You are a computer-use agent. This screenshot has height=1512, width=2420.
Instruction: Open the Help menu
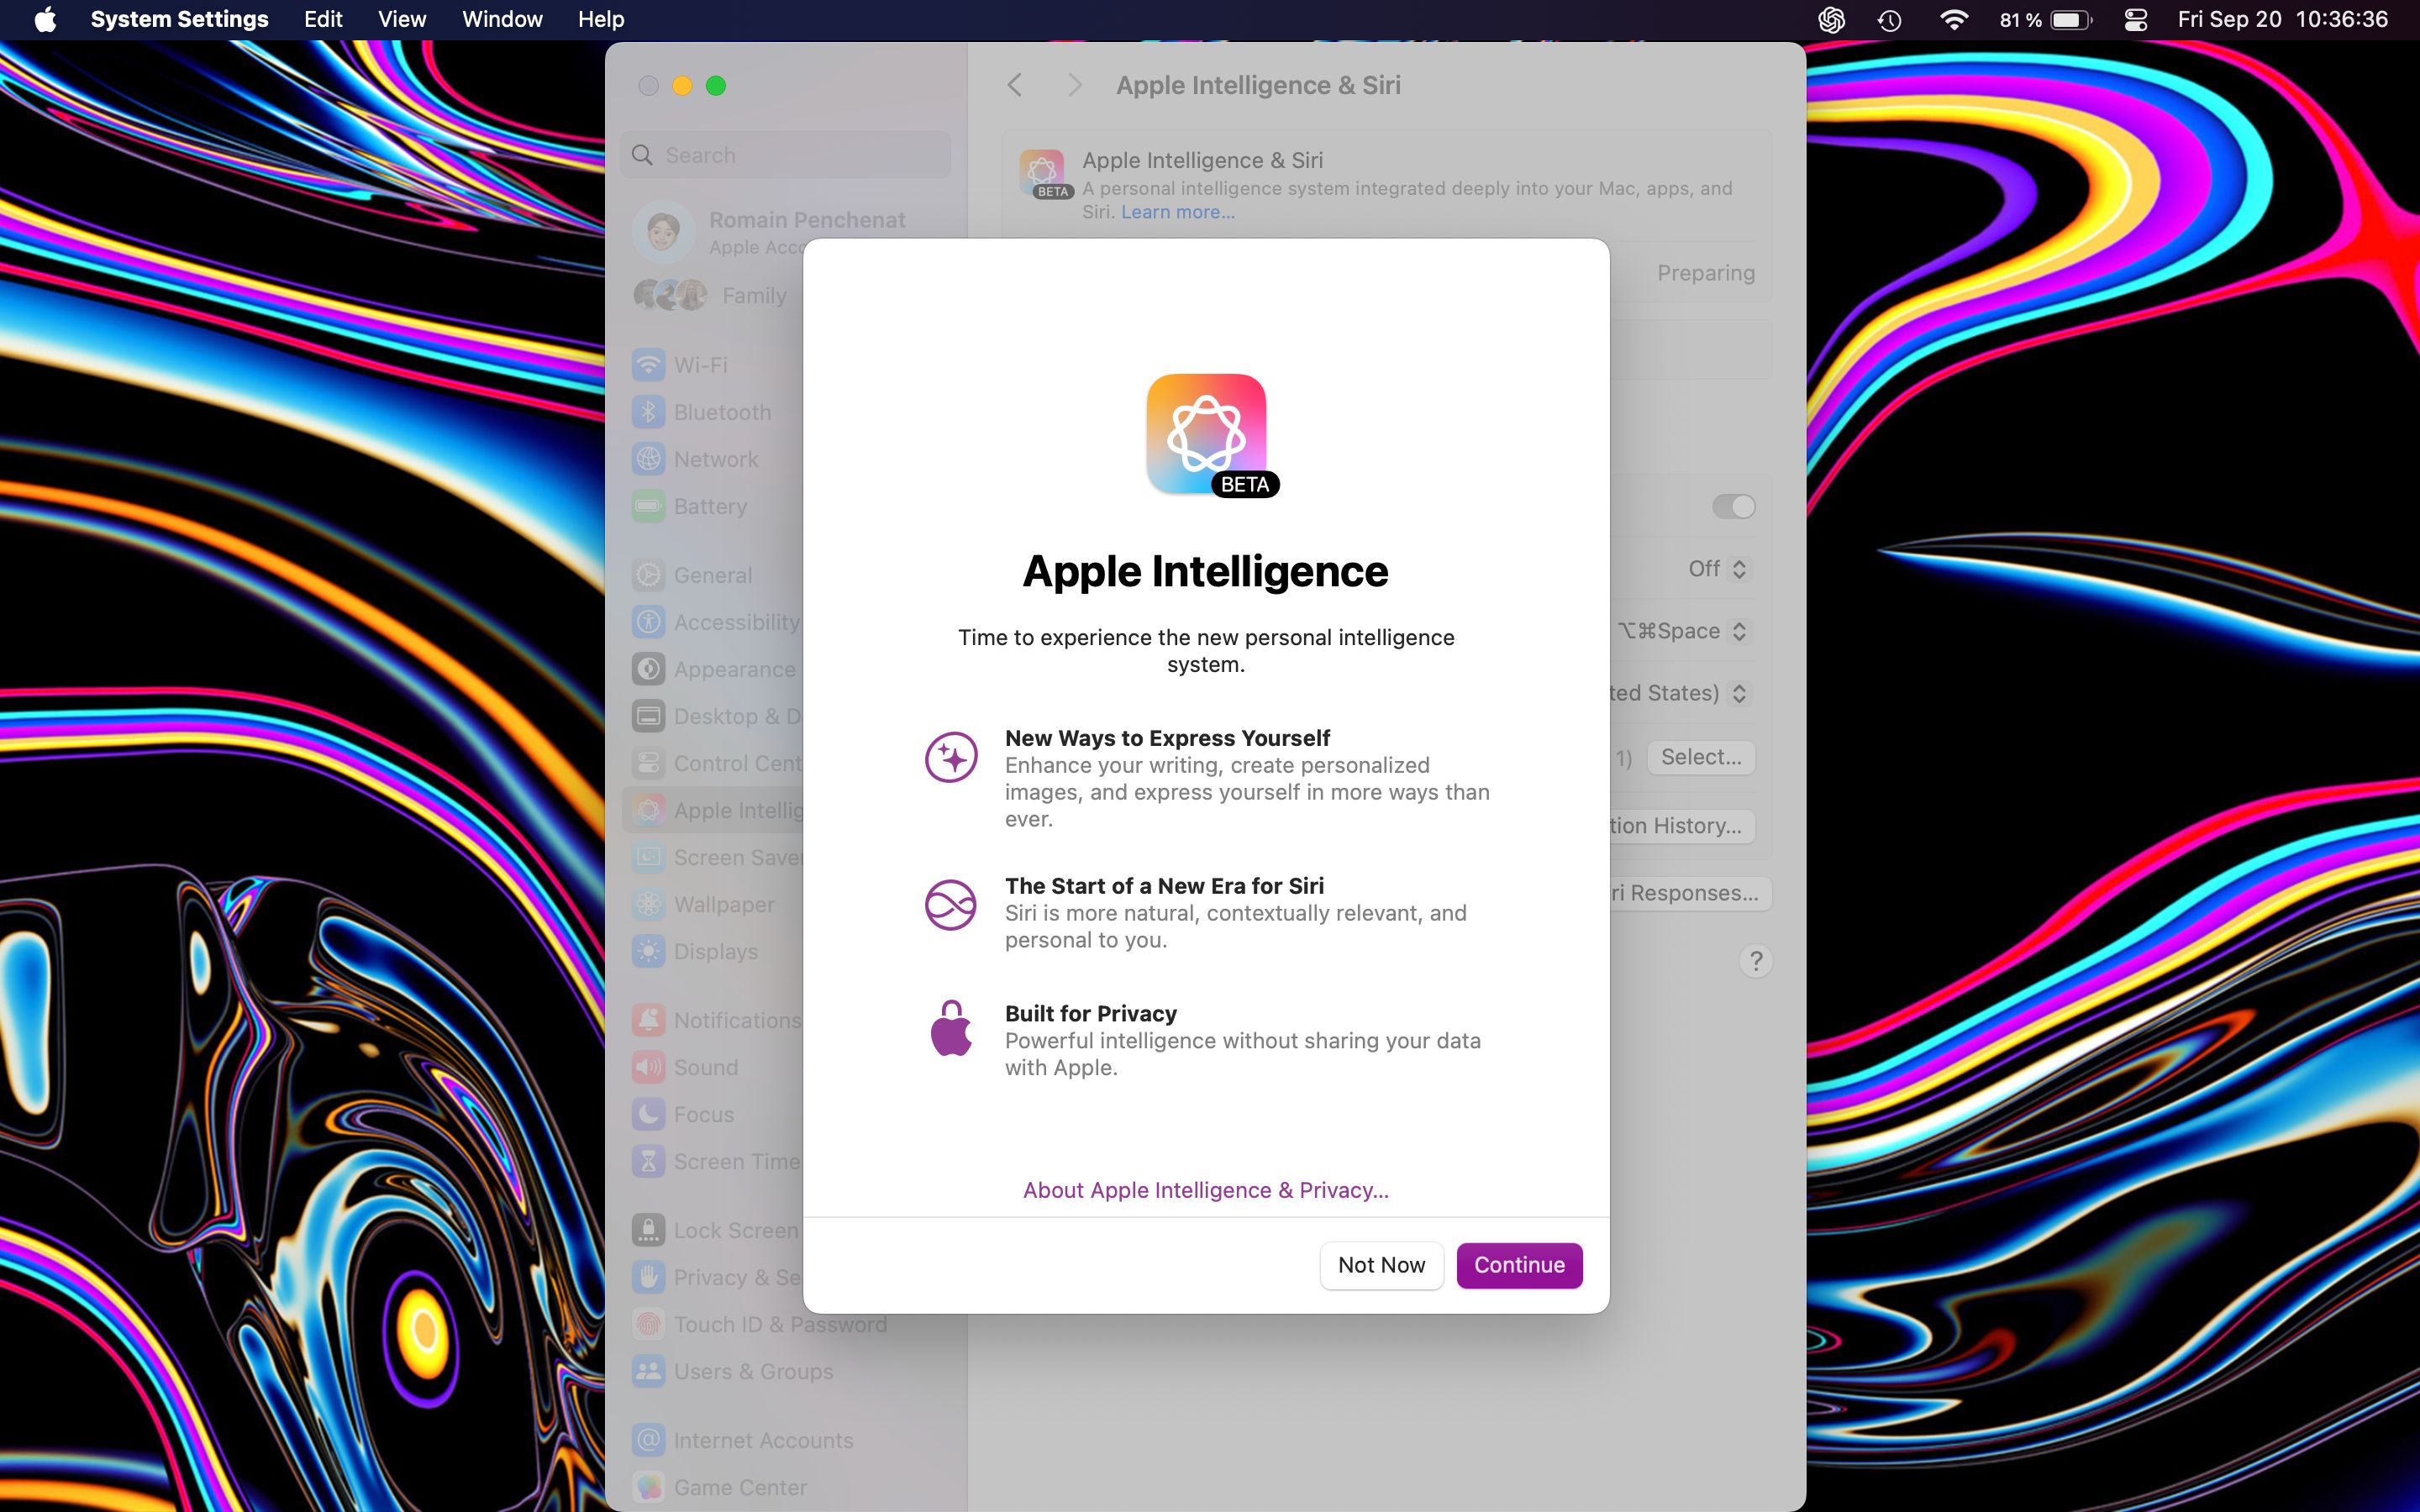pyautogui.click(x=601, y=19)
